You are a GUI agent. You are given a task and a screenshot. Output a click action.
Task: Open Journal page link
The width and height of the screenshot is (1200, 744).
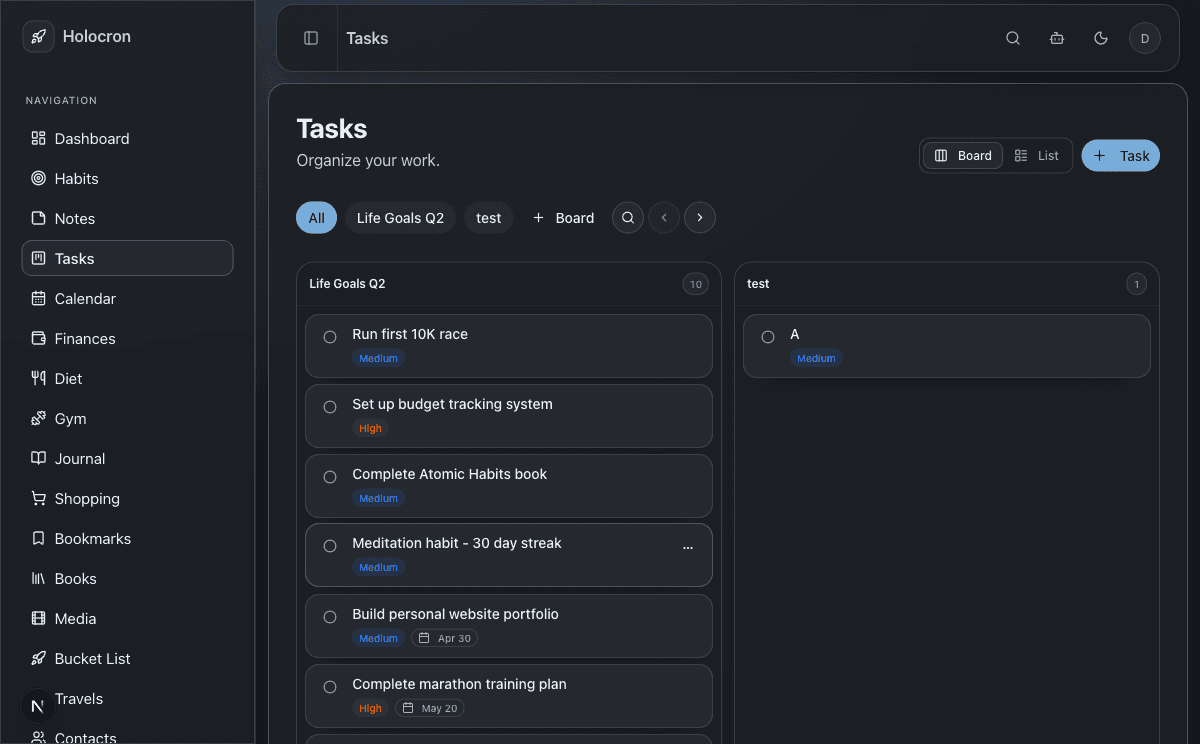click(127, 458)
